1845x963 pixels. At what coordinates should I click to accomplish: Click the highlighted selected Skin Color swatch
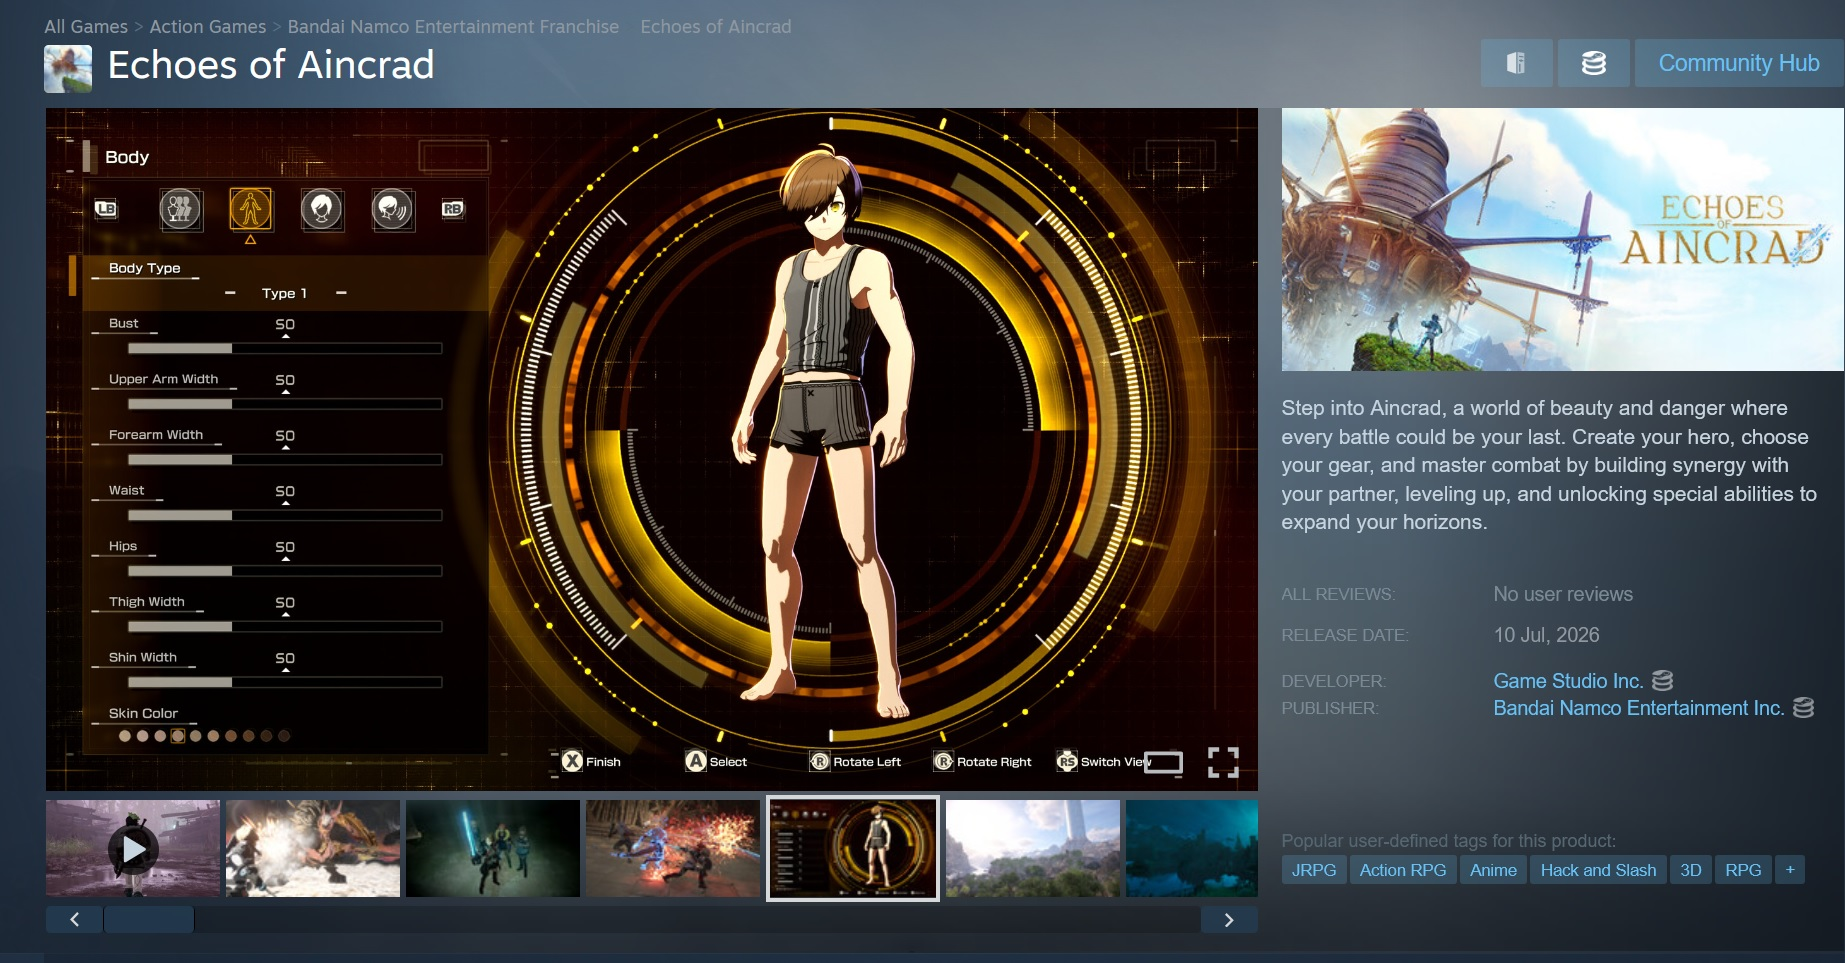pos(178,736)
